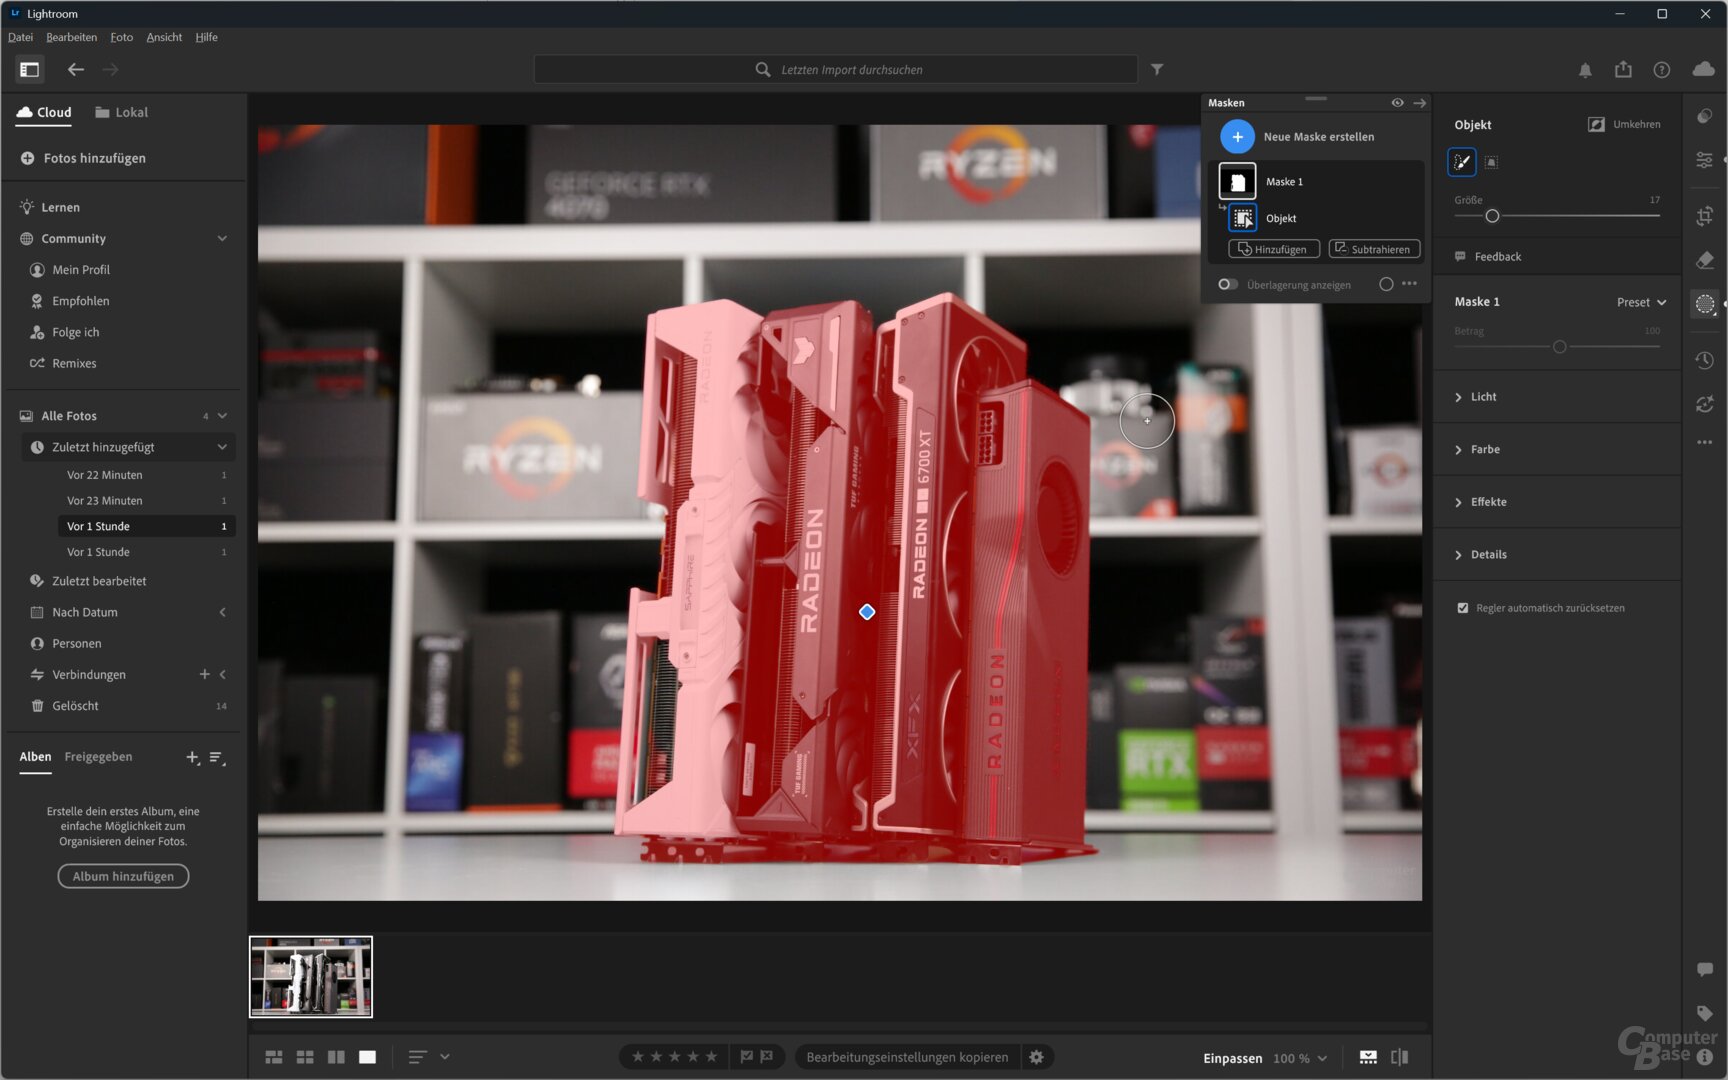Show original before/after icon

[x=1399, y=1057]
